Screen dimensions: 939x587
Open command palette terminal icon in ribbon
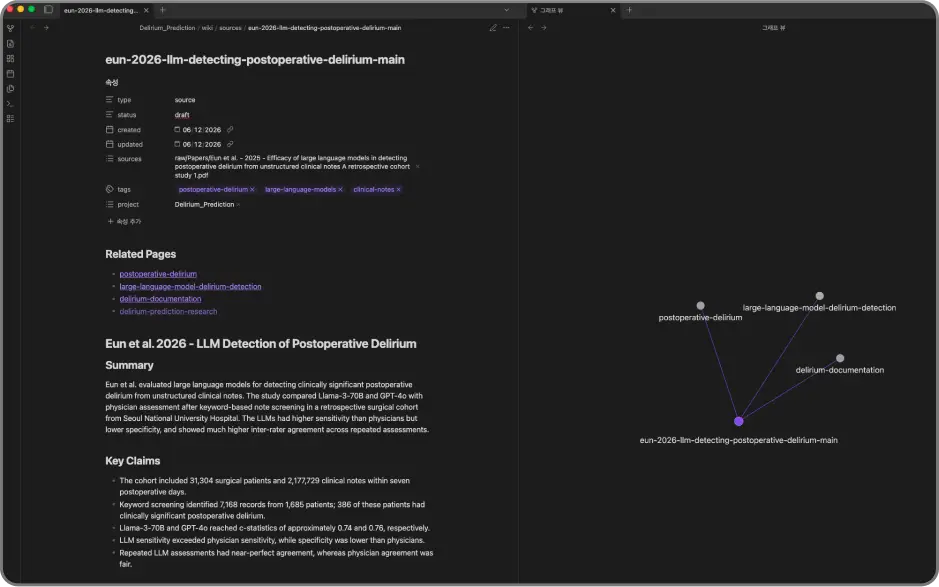click(10, 104)
